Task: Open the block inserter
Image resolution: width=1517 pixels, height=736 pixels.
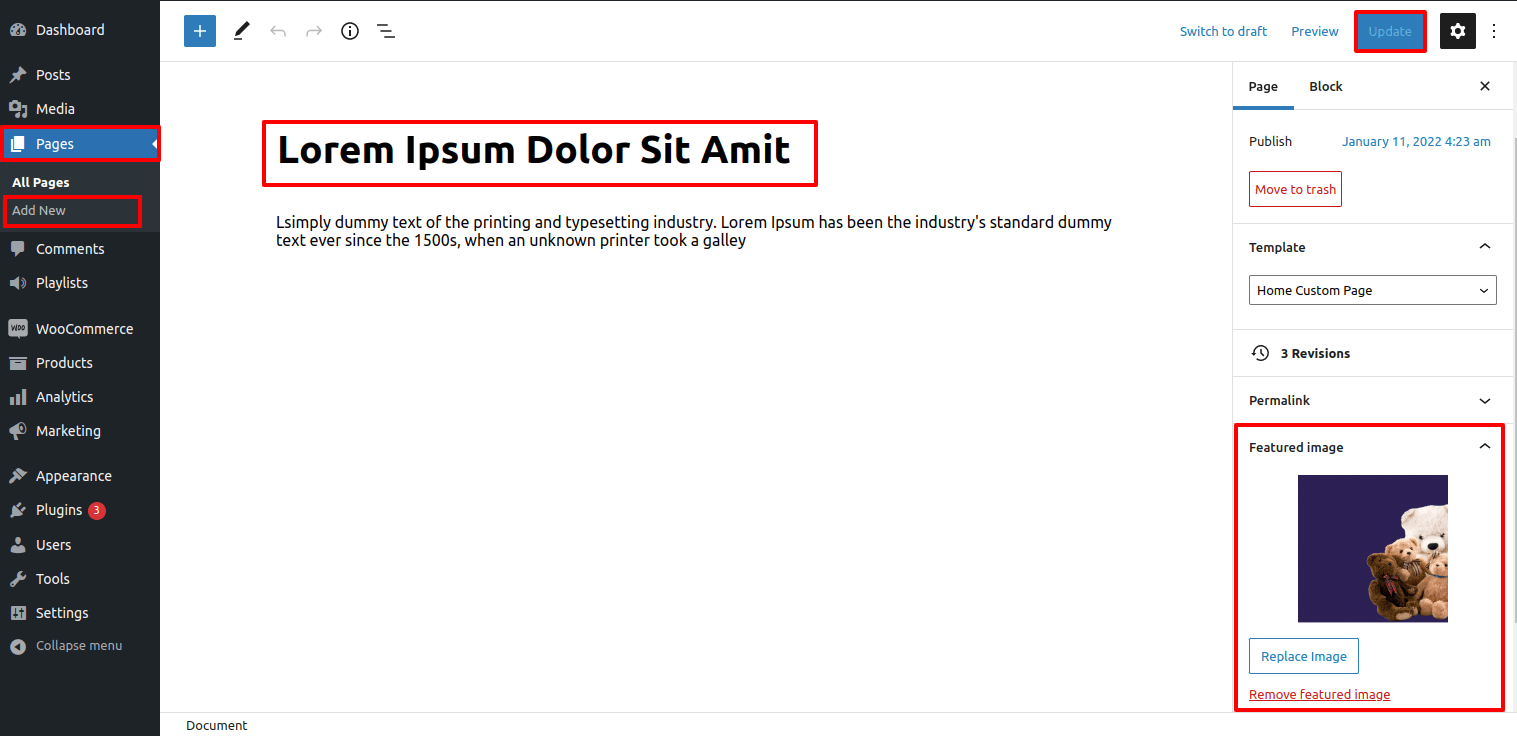Action: (x=199, y=31)
